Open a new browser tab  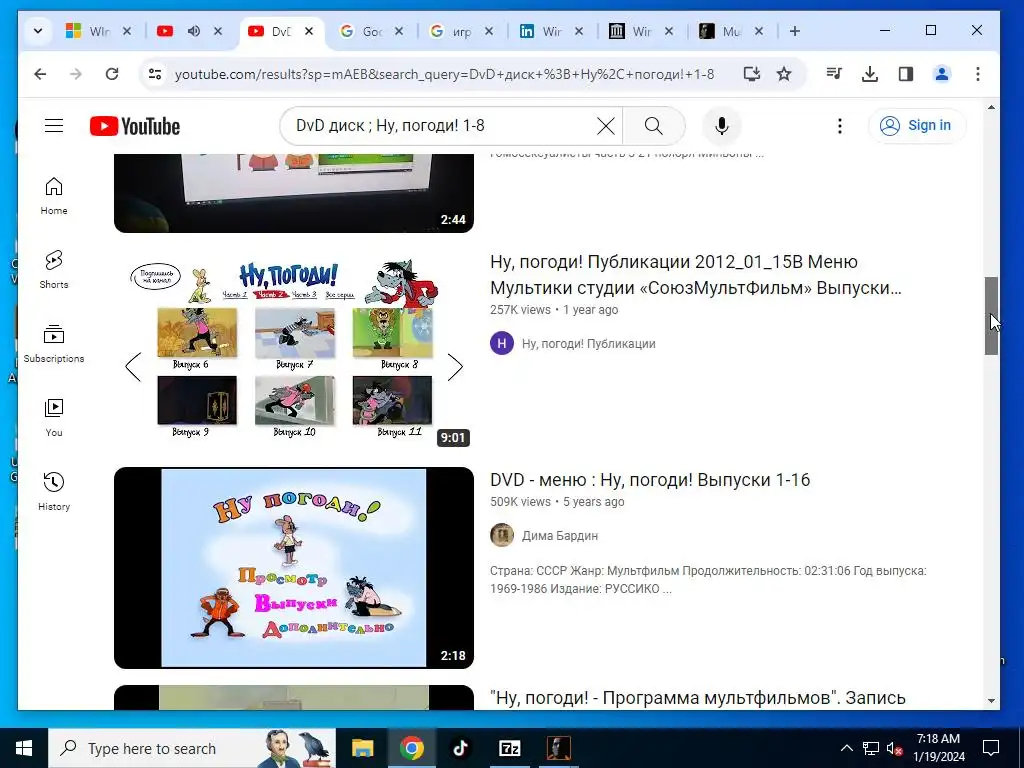point(795,31)
